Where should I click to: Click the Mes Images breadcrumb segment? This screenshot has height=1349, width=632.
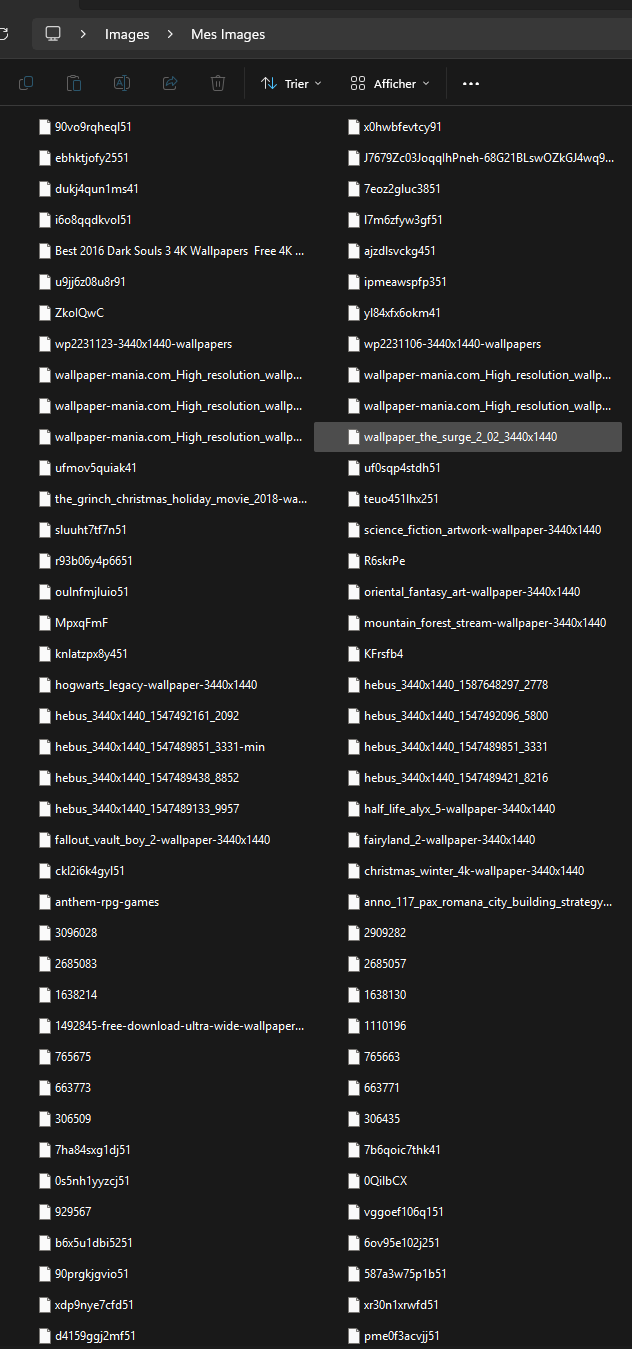tap(228, 34)
